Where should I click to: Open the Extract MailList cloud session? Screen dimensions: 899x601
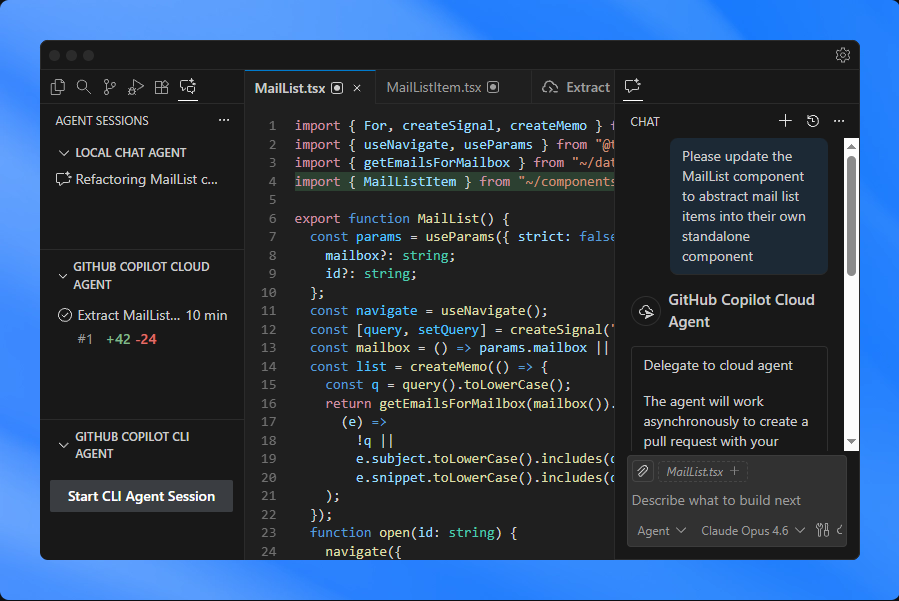pyautogui.click(x=142, y=315)
